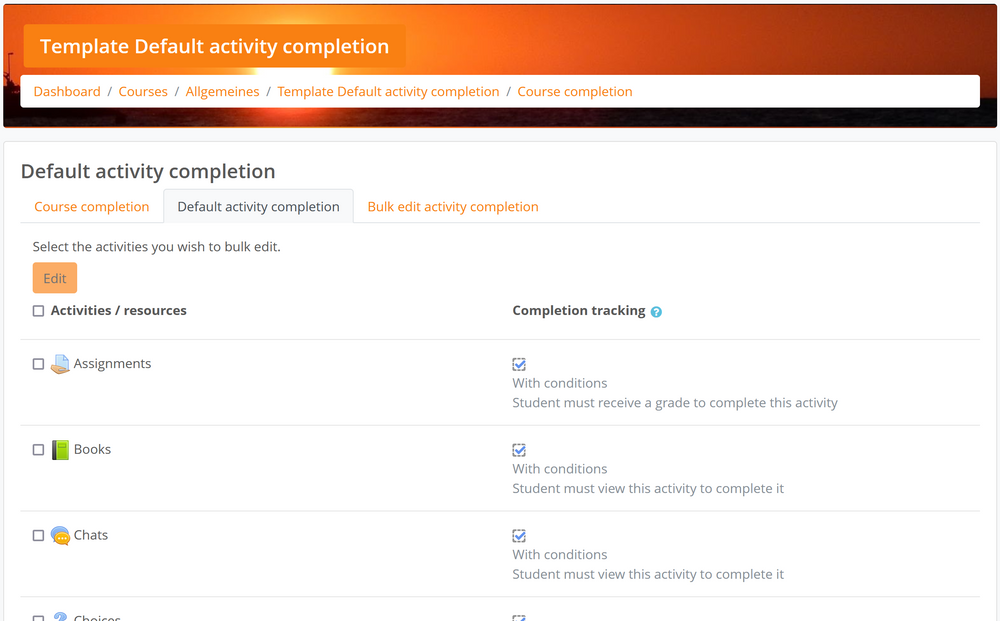Check the Assignments row selection checkbox
Image resolution: width=1000 pixels, height=621 pixels.
(38, 363)
